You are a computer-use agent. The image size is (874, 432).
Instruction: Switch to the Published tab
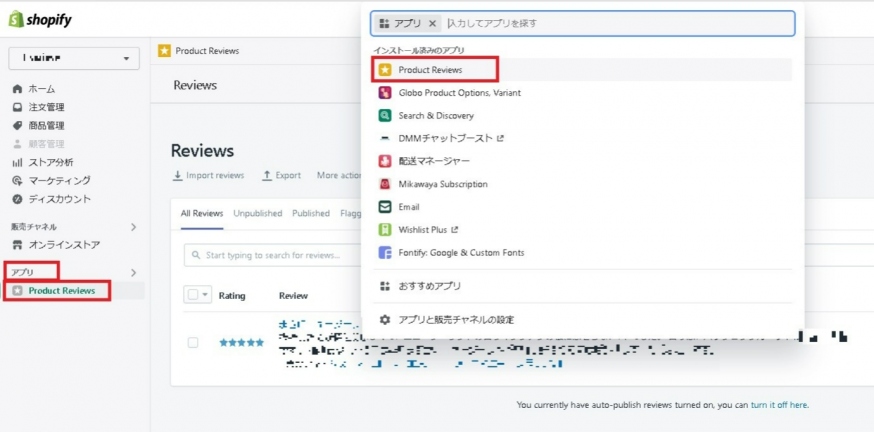pyautogui.click(x=311, y=213)
